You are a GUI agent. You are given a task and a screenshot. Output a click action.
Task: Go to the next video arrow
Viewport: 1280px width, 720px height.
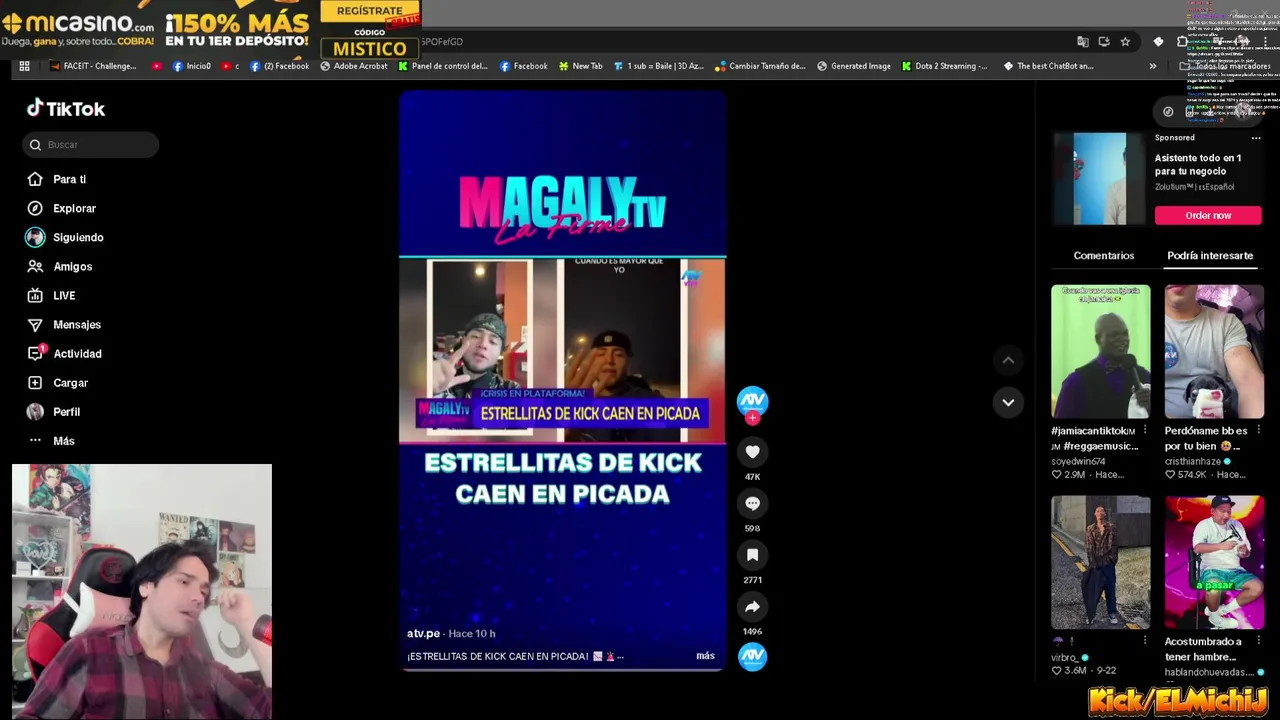[1008, 402]
